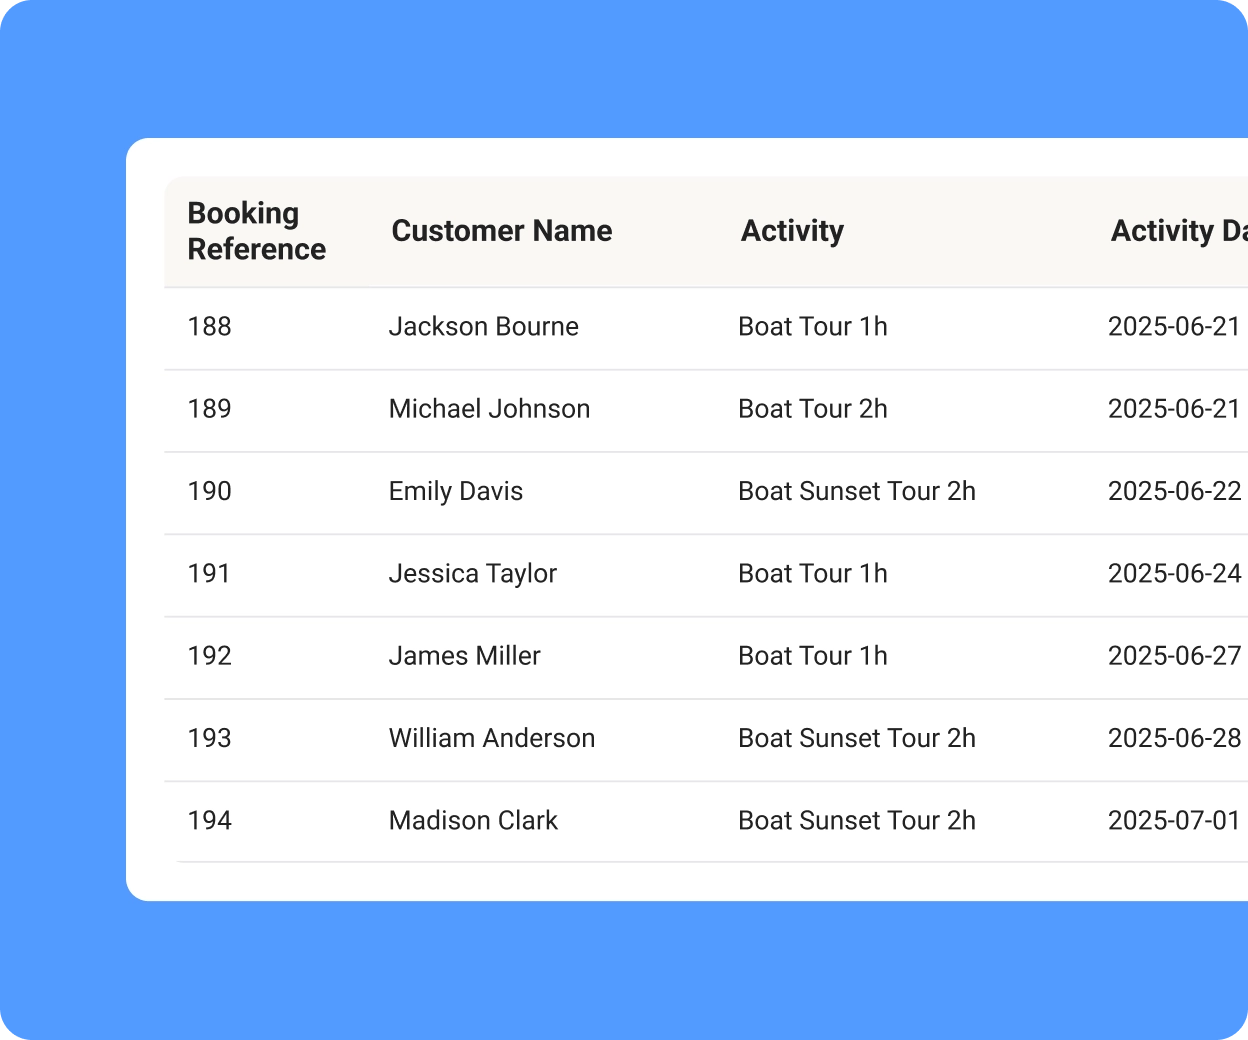The height and width of the screenshot is (1040, 1248).
Task: Click customer name James Miller
Action: [x=465, y=656]
